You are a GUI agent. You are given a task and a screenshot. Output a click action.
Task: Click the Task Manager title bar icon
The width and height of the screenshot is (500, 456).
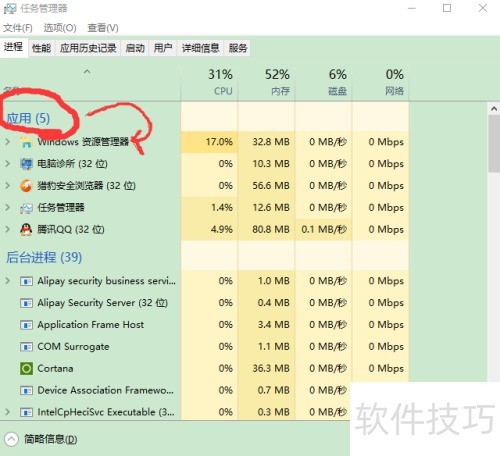point(10,8)
